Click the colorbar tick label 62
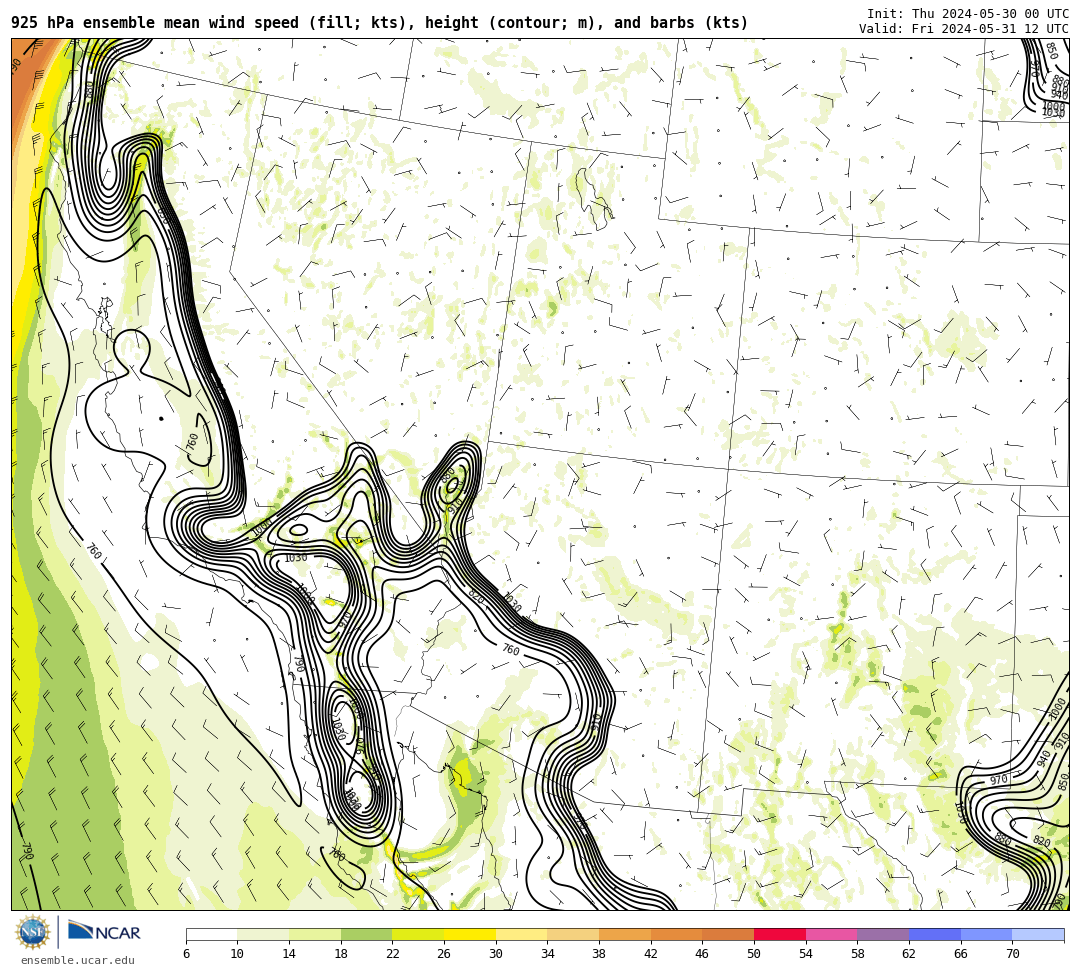Image resolution: width=1080 pixels, height=973 pixels. tap(909, 954)
